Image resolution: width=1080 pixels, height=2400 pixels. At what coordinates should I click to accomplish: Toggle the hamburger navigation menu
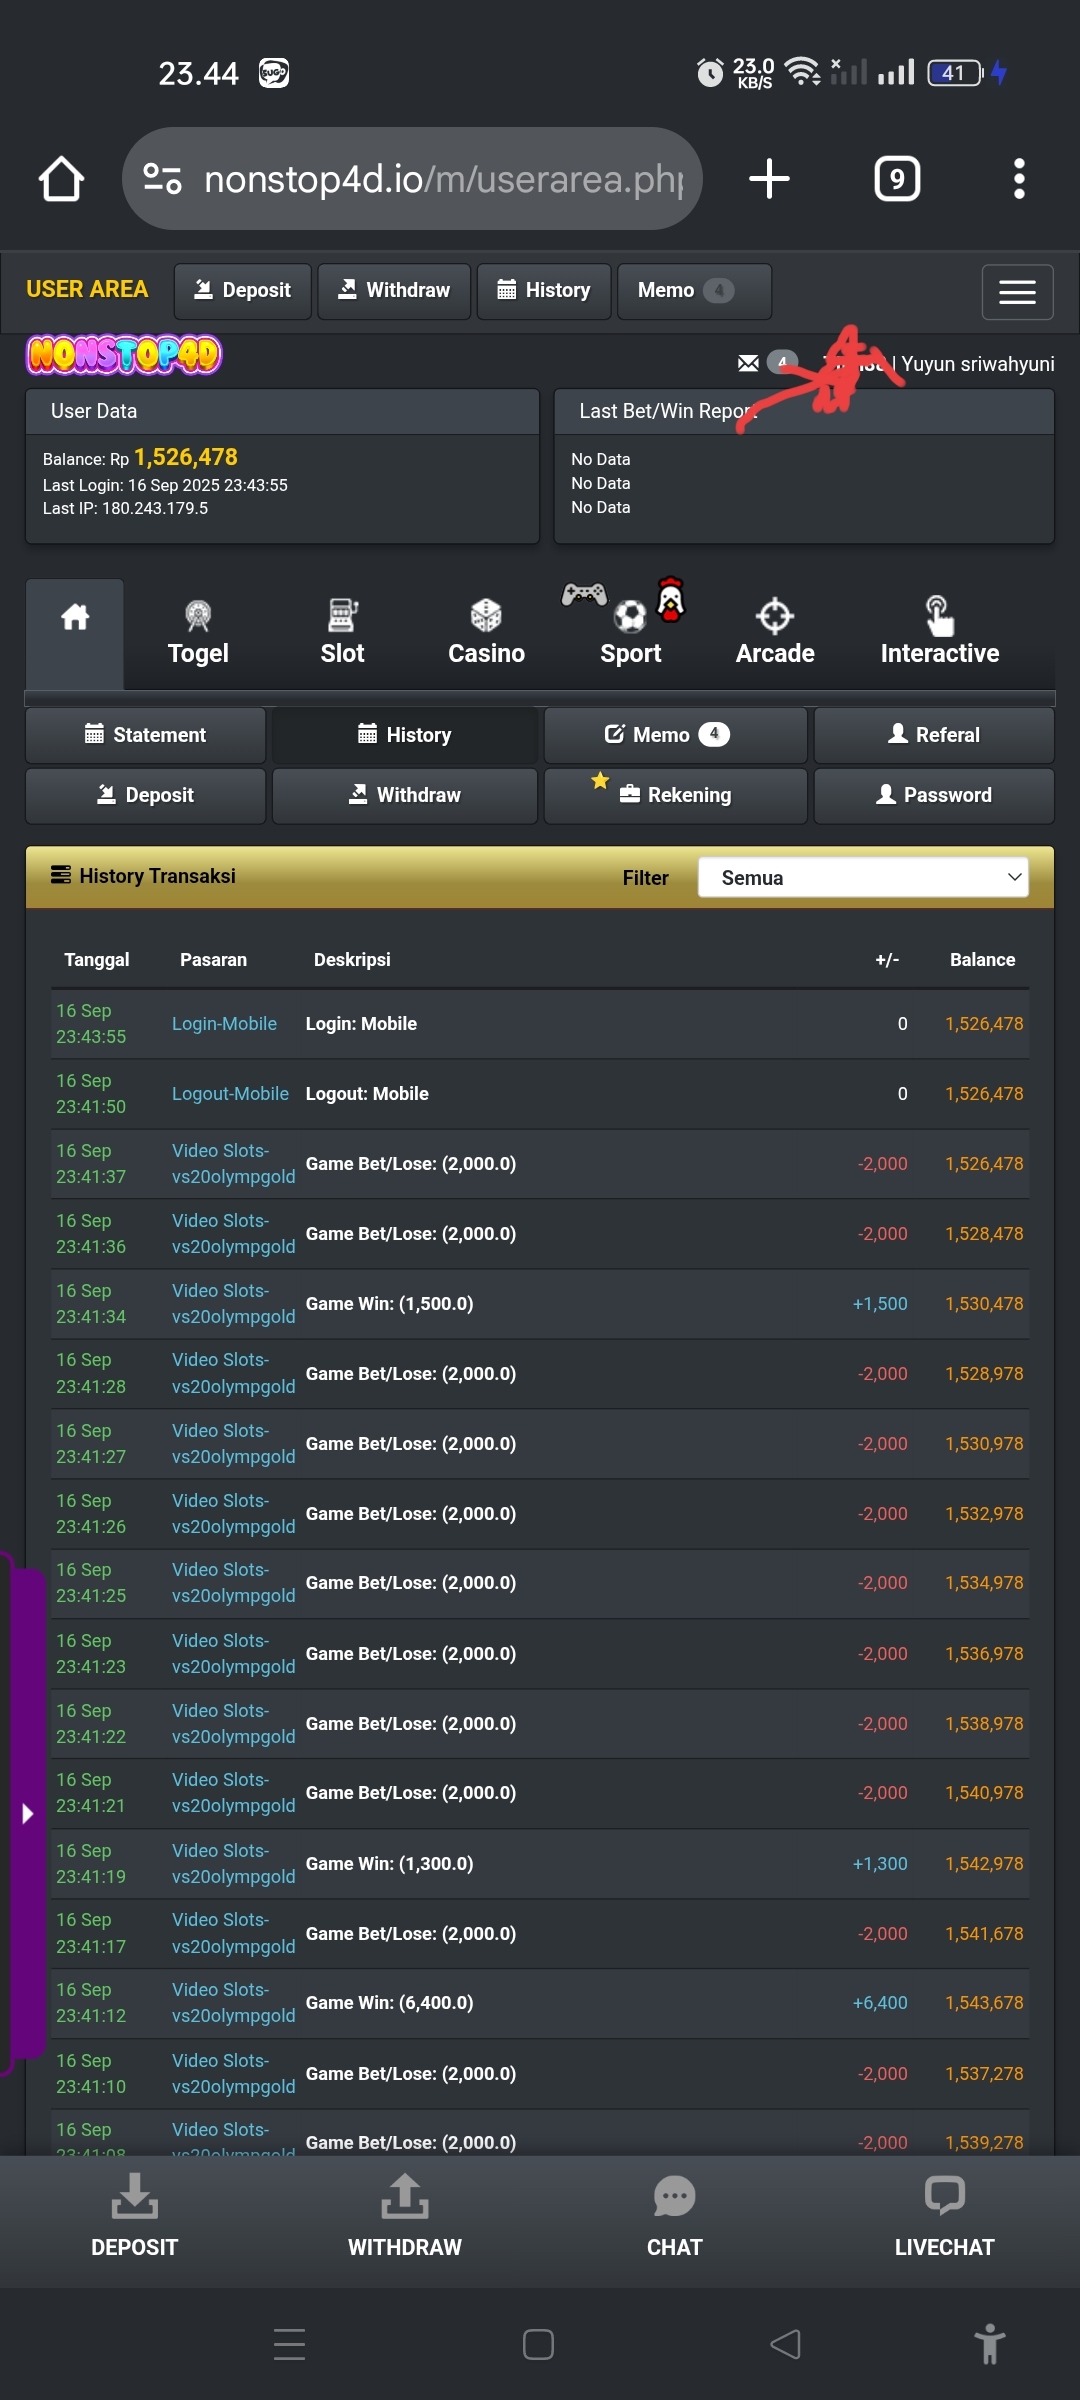click(1016, 292)
